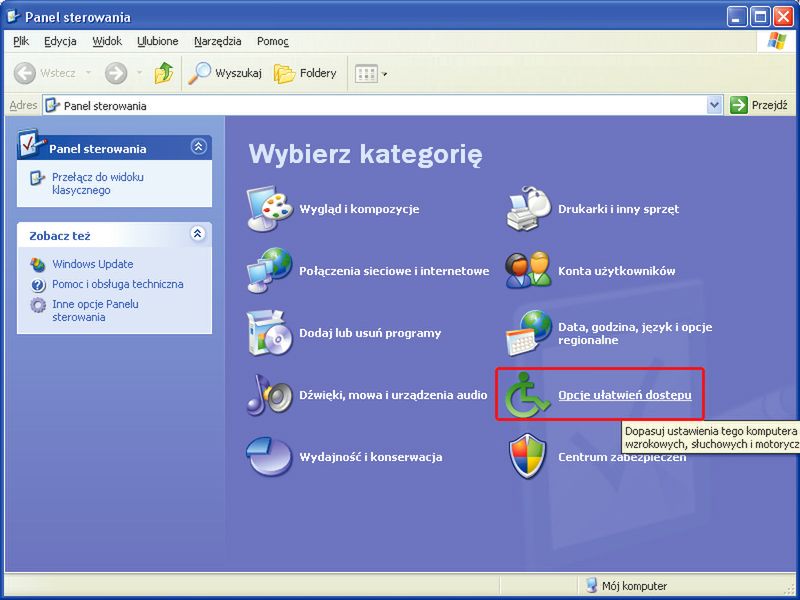Image resolution: width=800 pixels, height=600 pixels.
Task: Open Wygląd i kompozycje category text
Action: [x=359, y=209]
